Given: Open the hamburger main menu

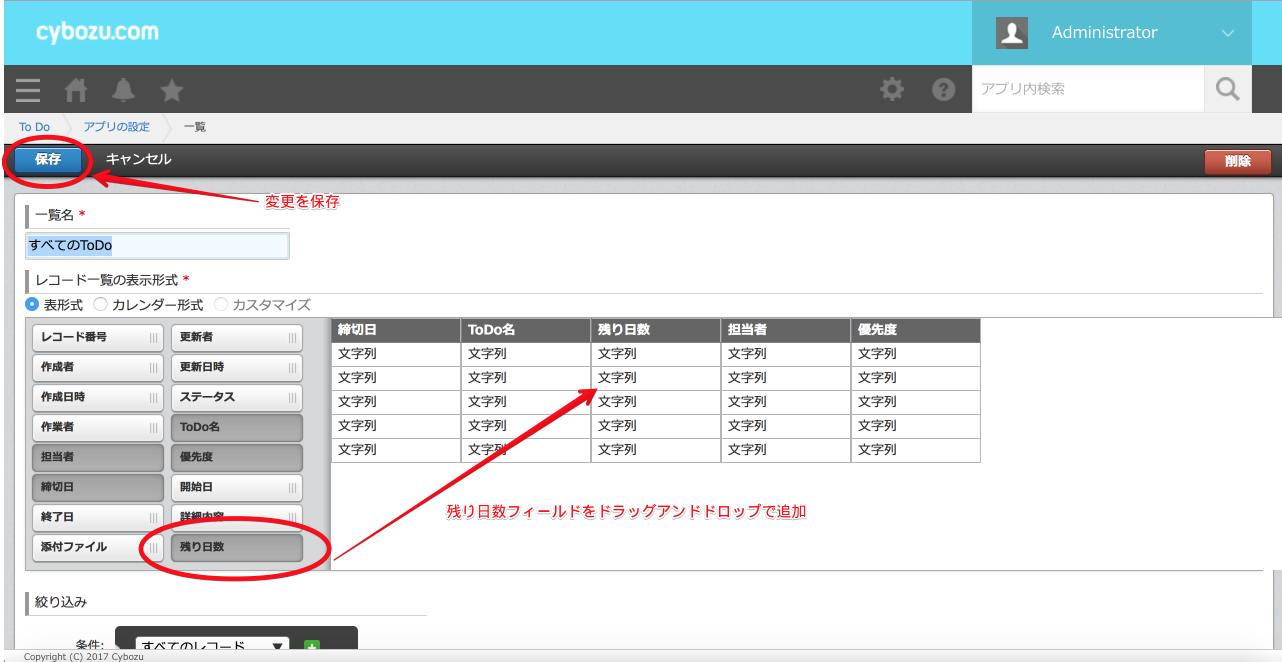Looking at the screenshot, I should tap(28, 90).
